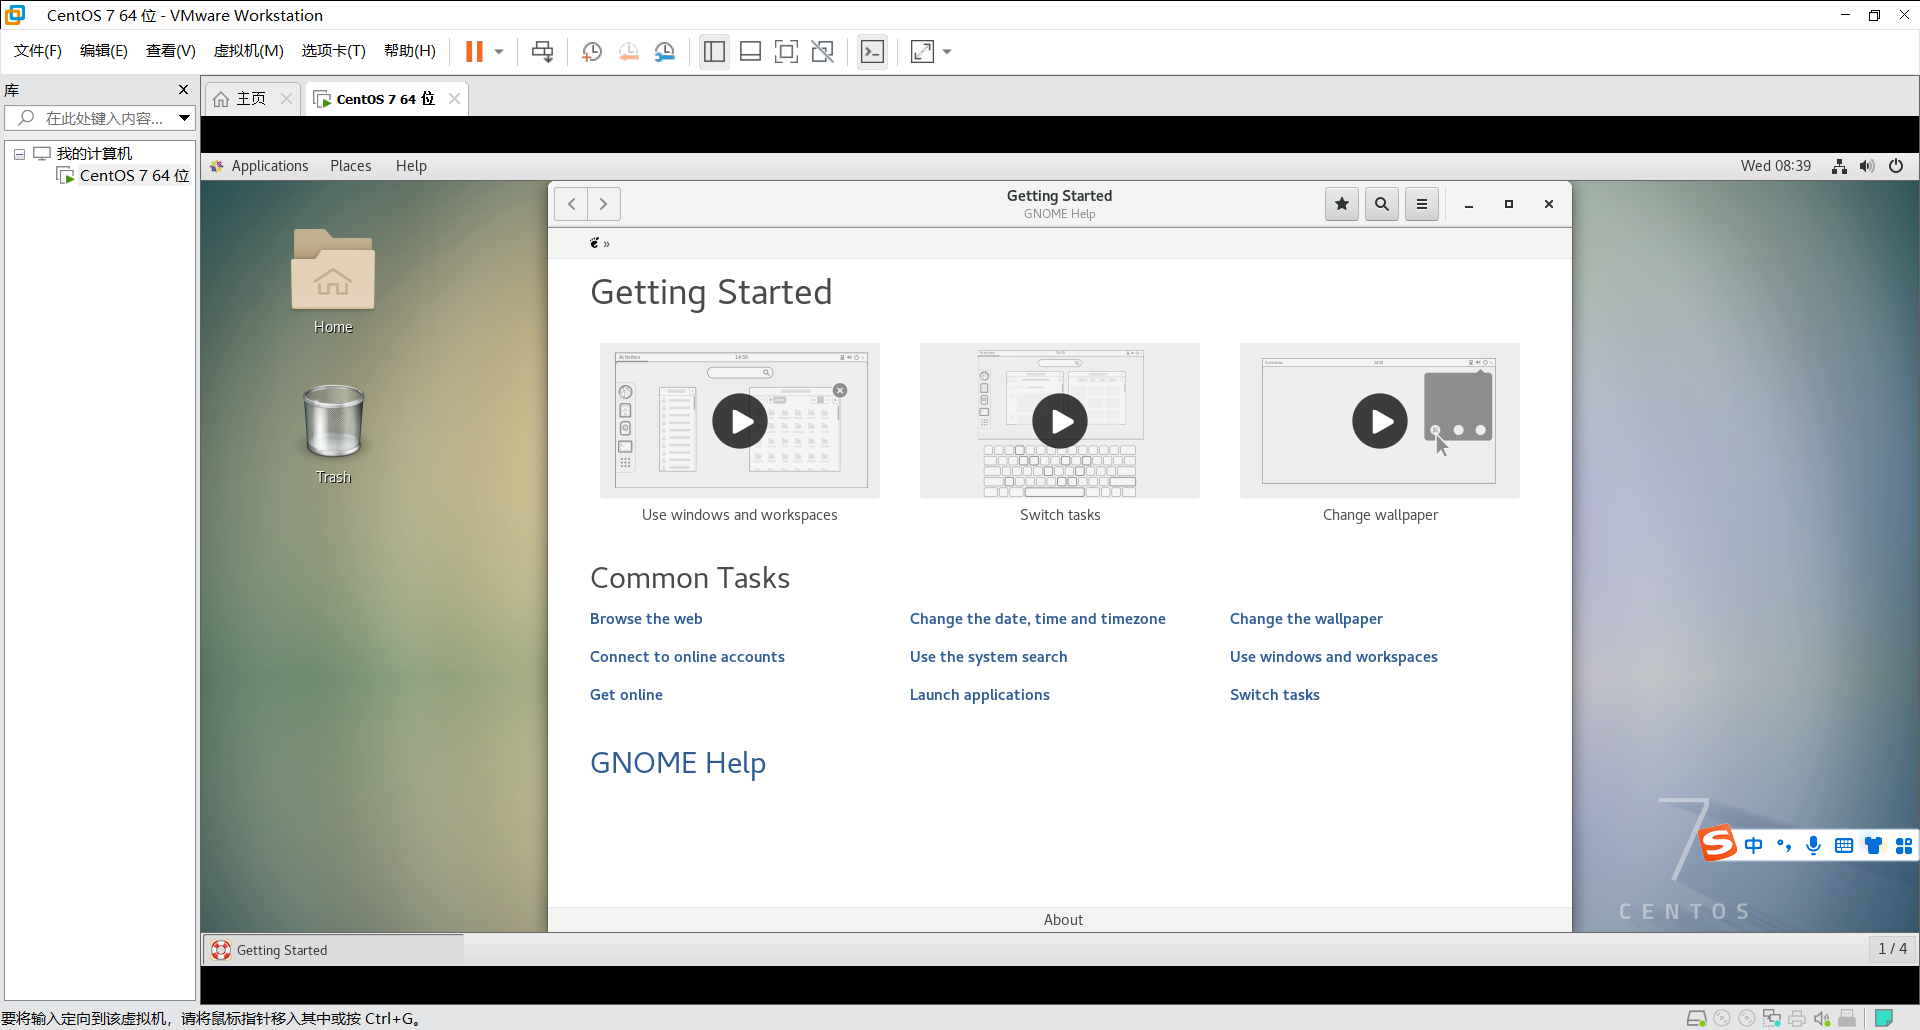This screenshot has width=1920, height=1030.
Task: Play the Use windows and workspaces video
Action: click(740, 421)
